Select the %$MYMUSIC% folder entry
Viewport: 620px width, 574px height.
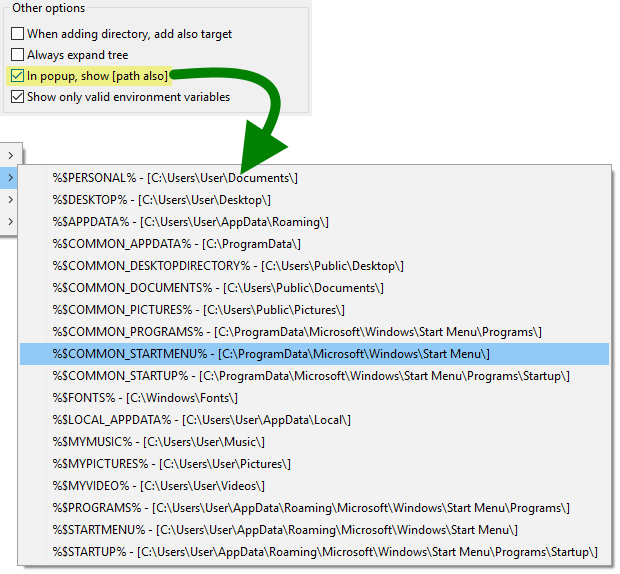(x=158, y=442)
